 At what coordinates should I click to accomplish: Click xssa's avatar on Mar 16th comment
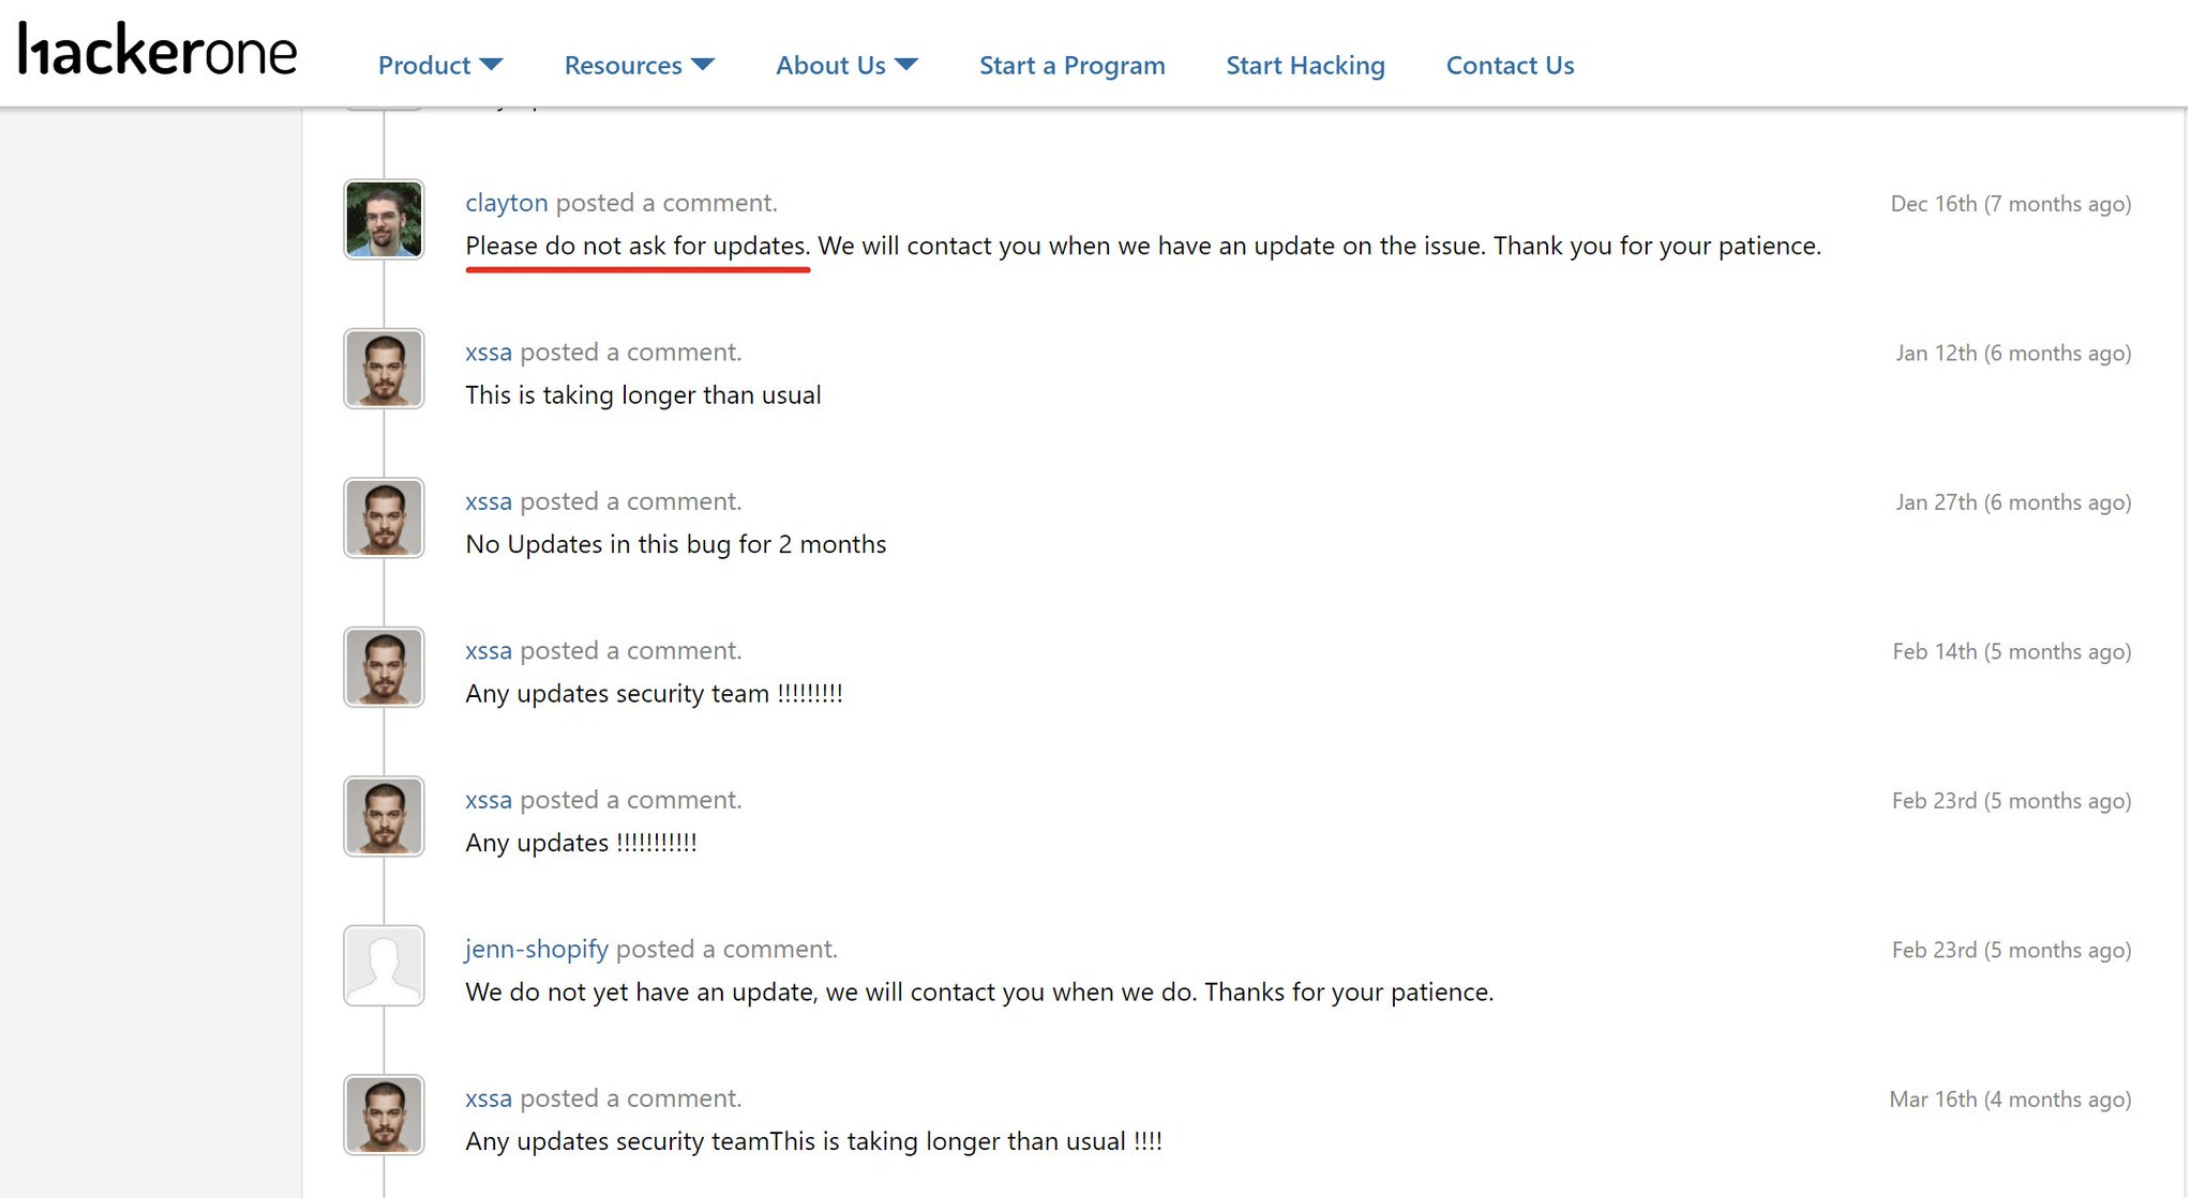pyautogui.click(x=384, y=1114)
